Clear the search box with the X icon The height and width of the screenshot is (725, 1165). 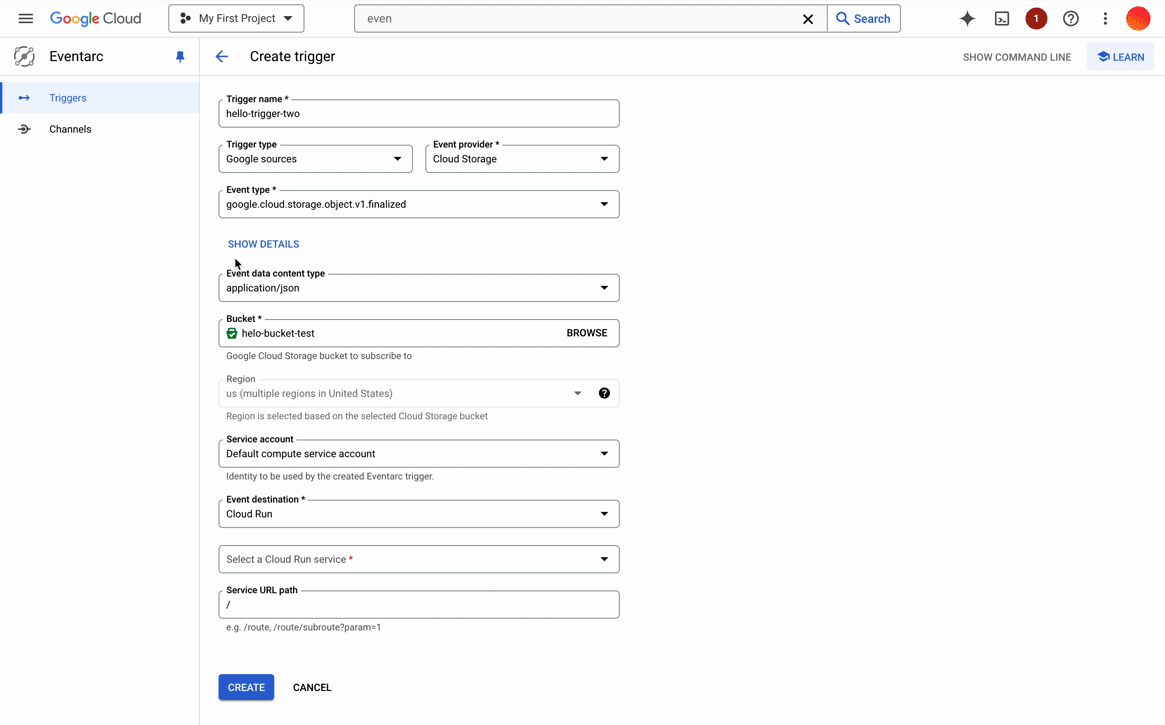(x=808, y=19)
